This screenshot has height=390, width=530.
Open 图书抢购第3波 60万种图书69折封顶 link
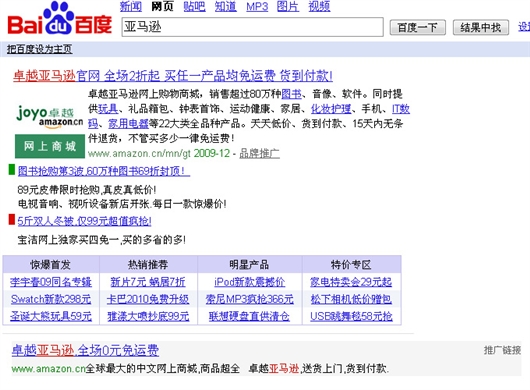(x=104, y=171)
